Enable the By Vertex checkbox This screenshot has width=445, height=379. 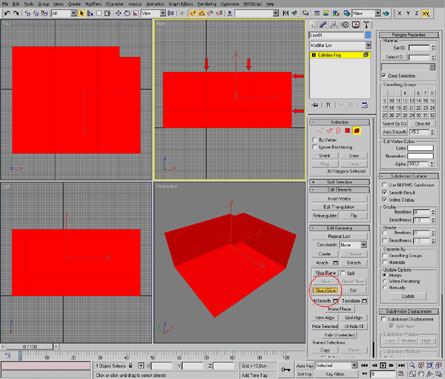tap(315, 140)
